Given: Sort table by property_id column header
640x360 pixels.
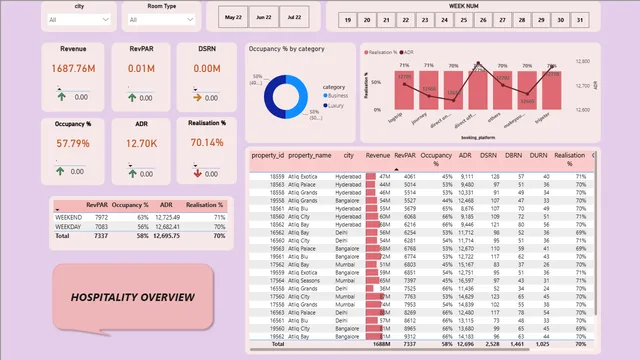Looking at the screenshot, I should 267,156.
